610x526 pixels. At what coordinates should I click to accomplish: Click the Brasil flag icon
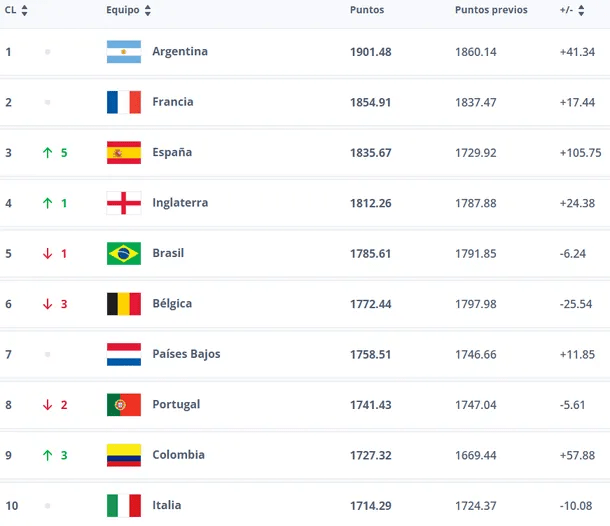click(x=123, y=253)
